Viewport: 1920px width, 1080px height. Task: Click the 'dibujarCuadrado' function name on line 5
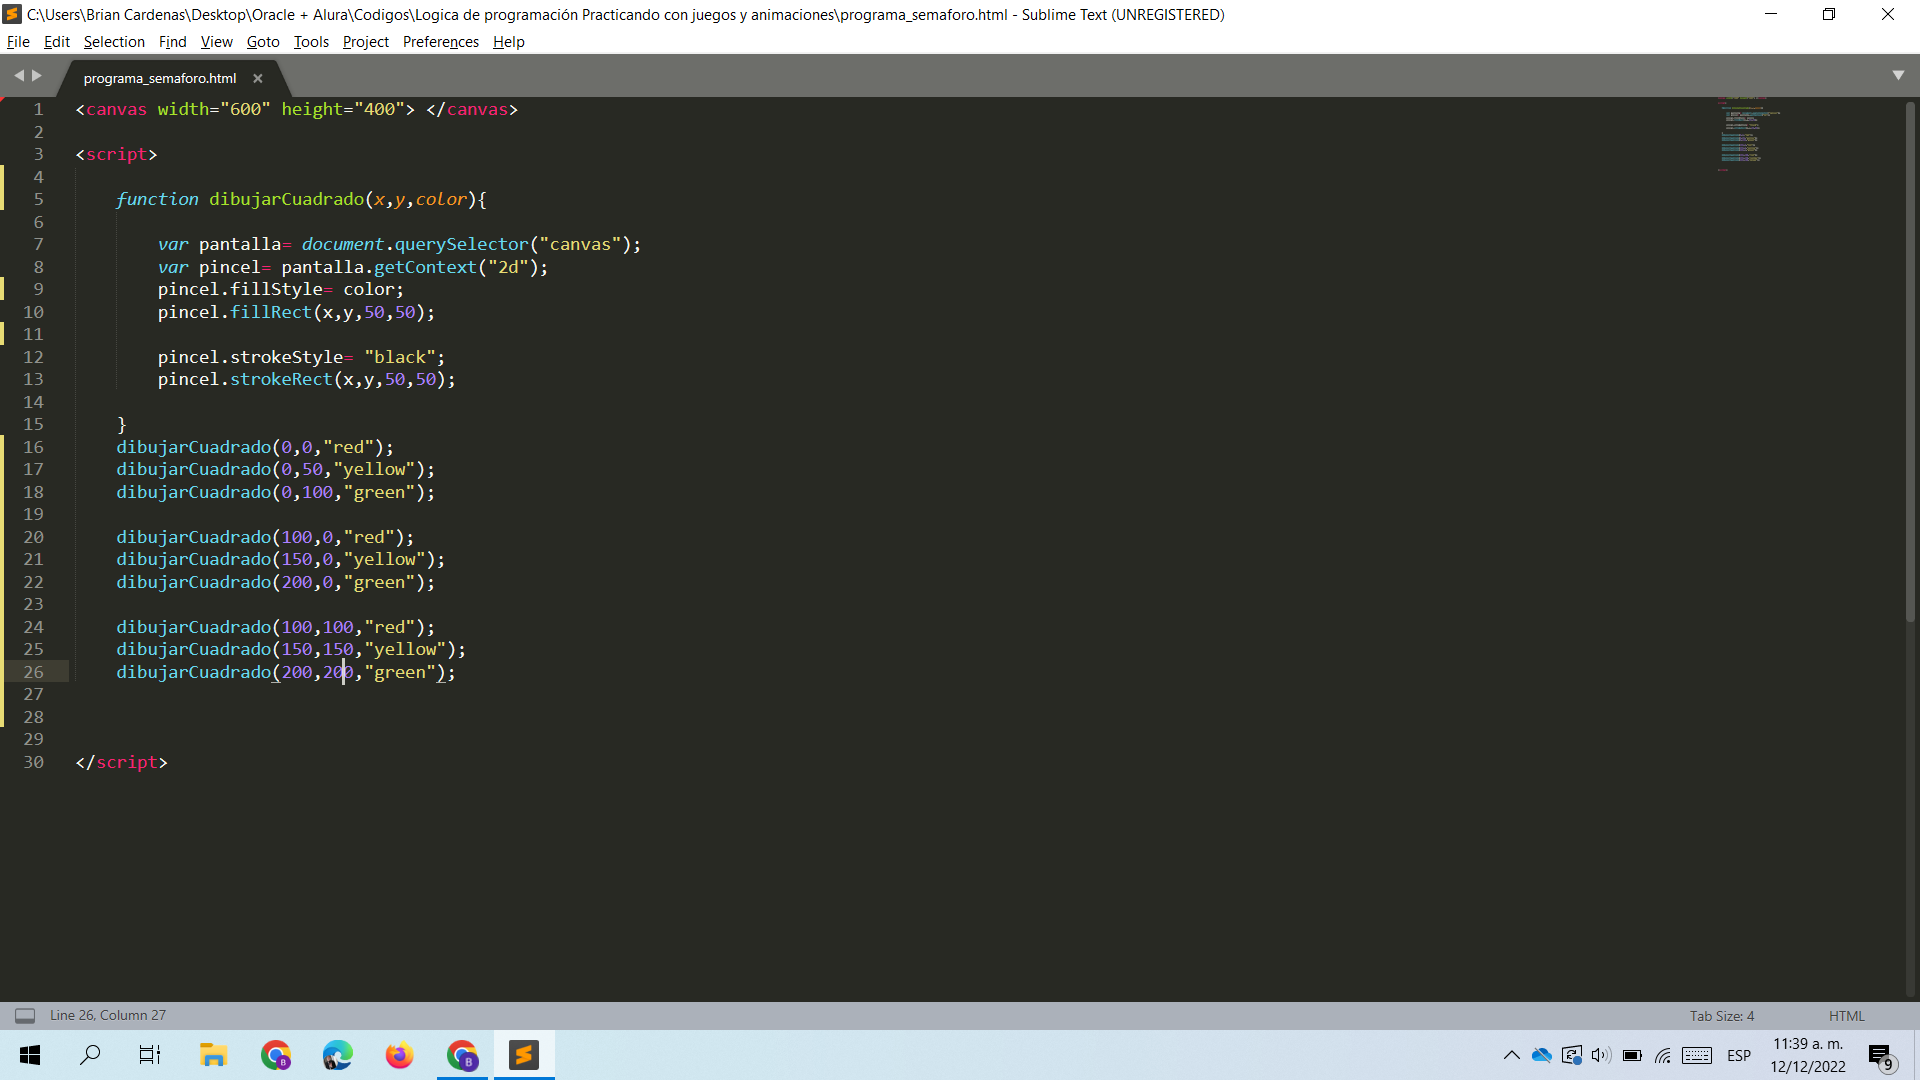pos(286,199)
